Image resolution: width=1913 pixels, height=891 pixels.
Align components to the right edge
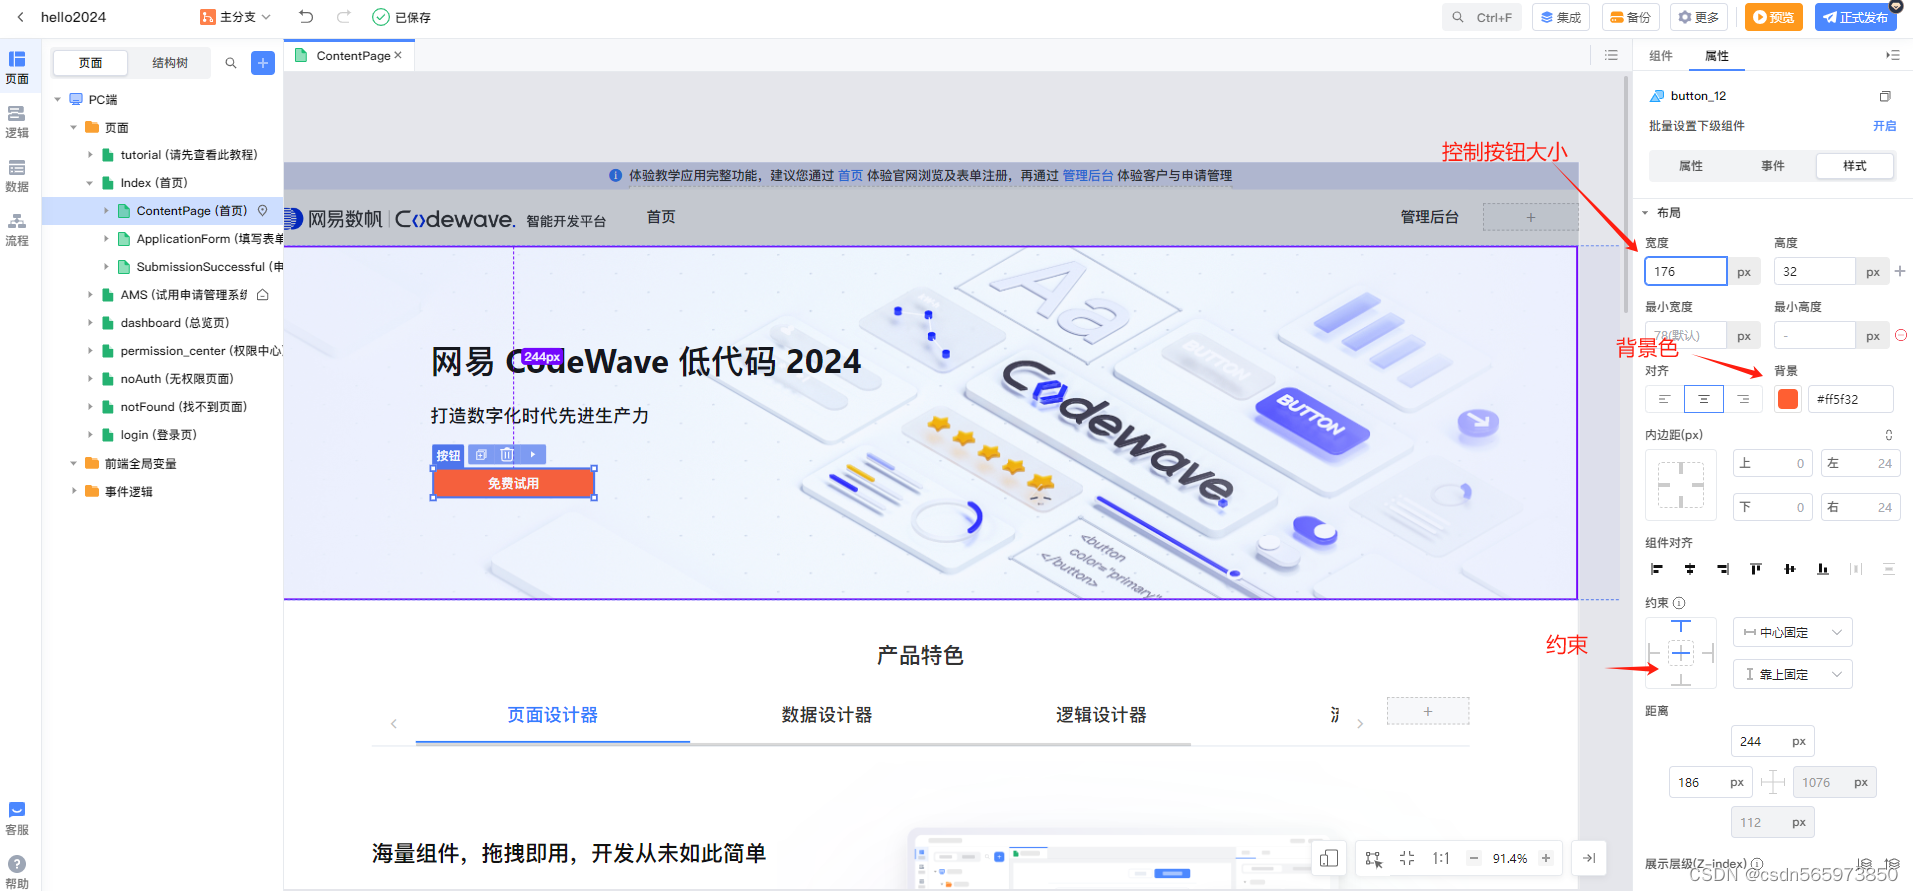point(1723,569)
